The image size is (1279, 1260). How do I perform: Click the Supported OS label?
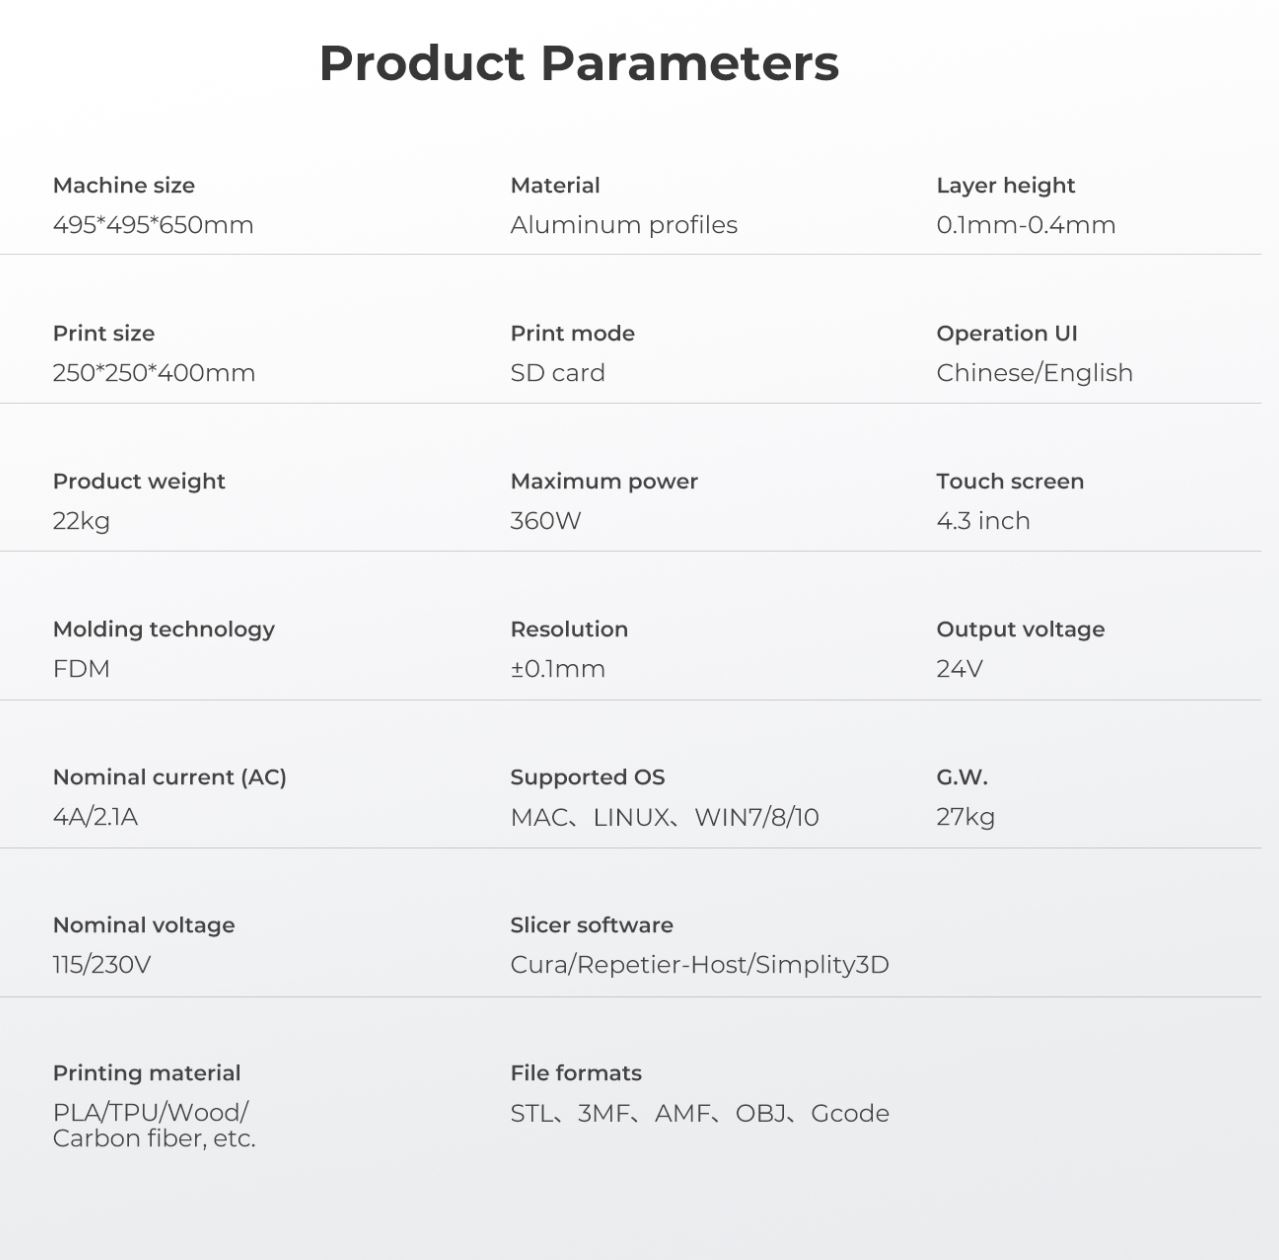coord(587,777)
